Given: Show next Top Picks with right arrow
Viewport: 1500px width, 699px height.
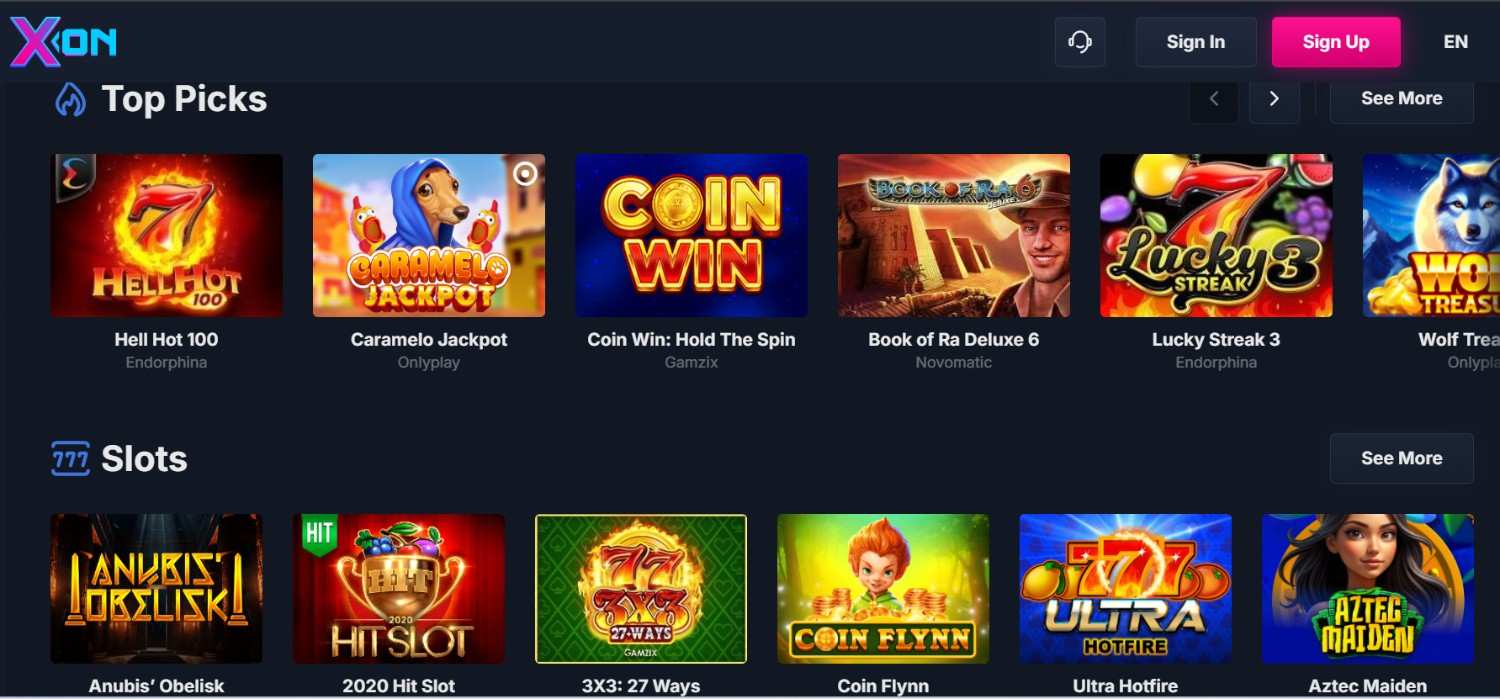Looking at the screenshot, I should (x=1274, y=99).
